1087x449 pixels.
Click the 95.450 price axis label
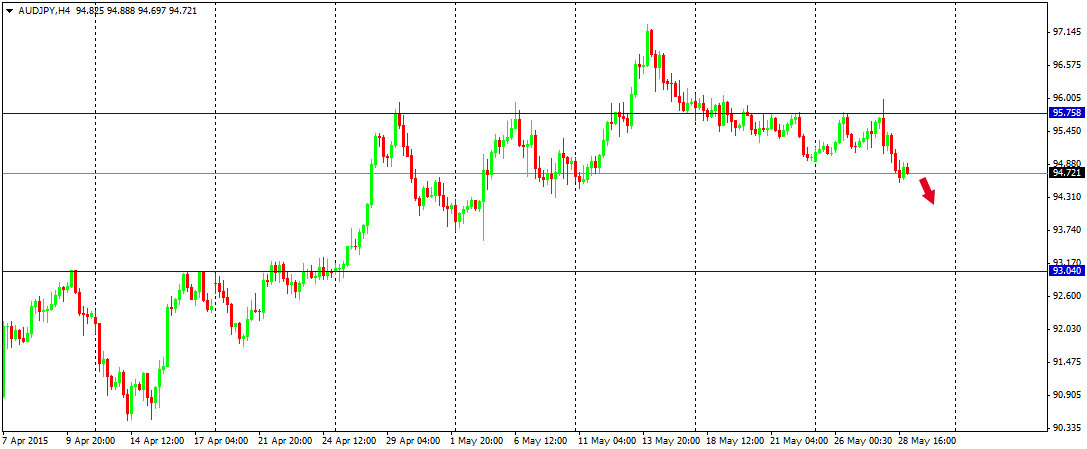(x=1067, y=130)
